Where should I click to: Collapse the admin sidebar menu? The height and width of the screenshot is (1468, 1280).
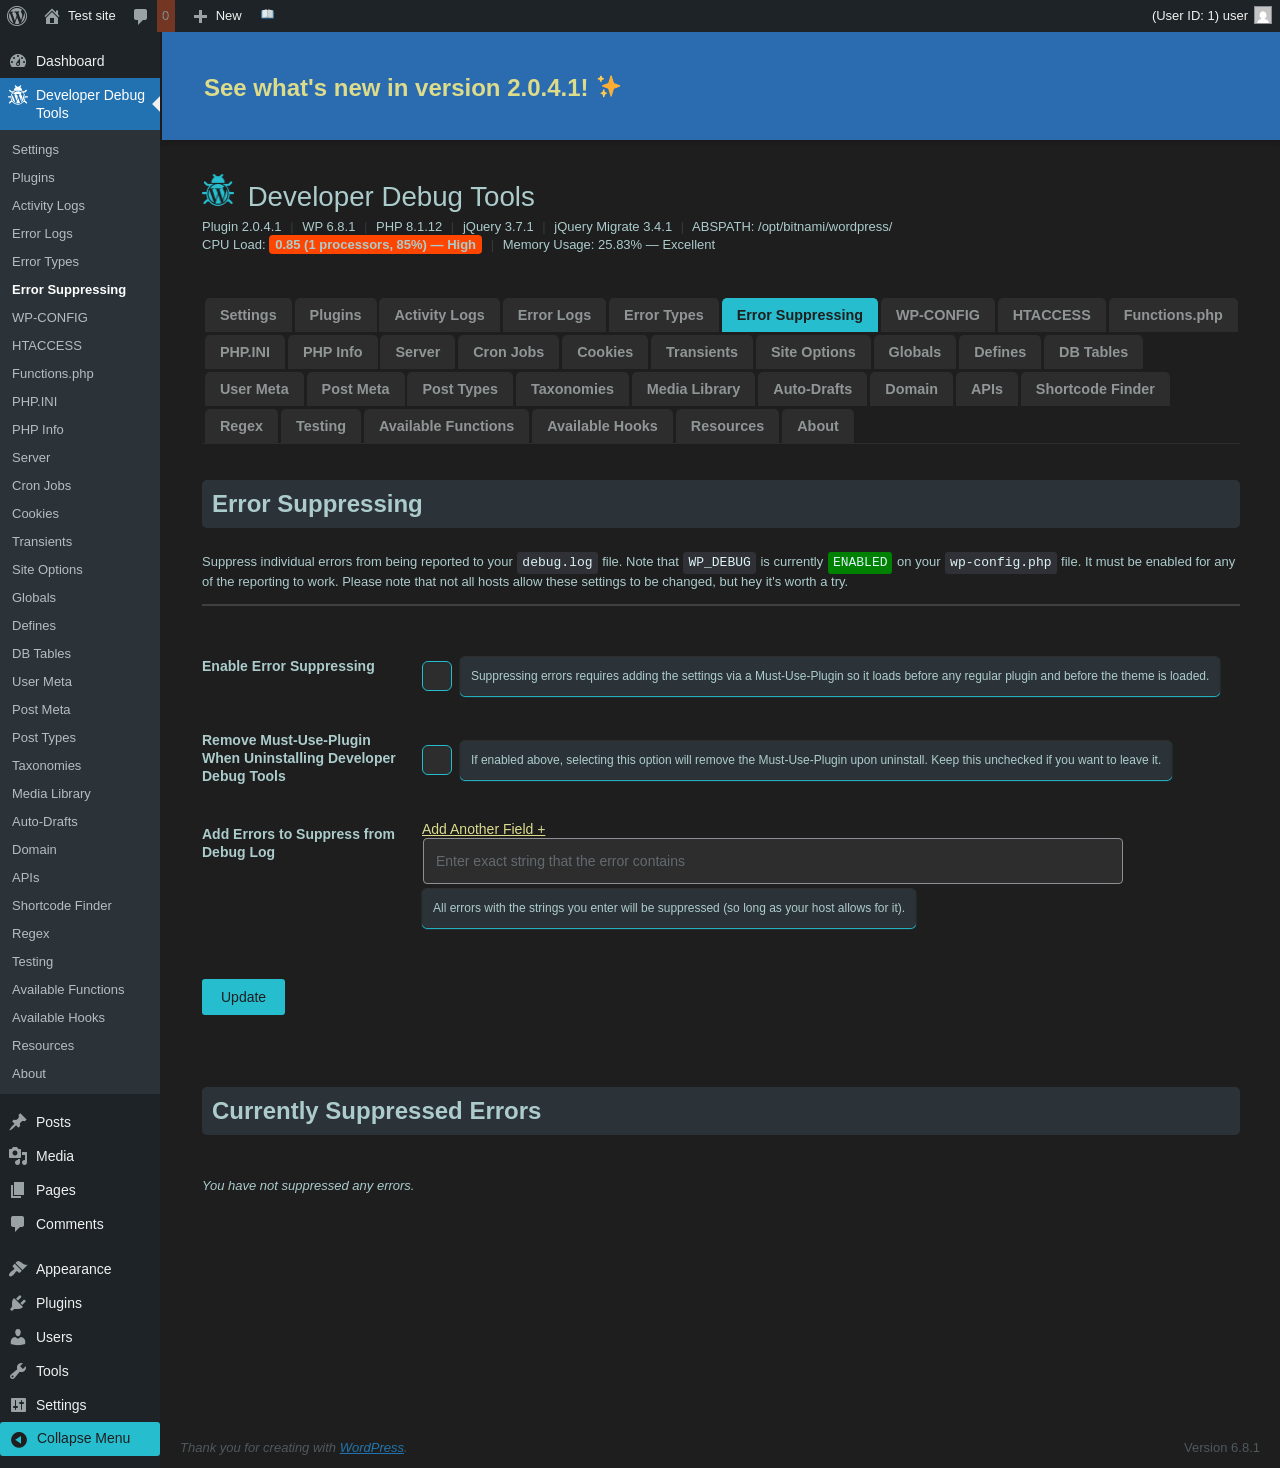[80, 1438]
